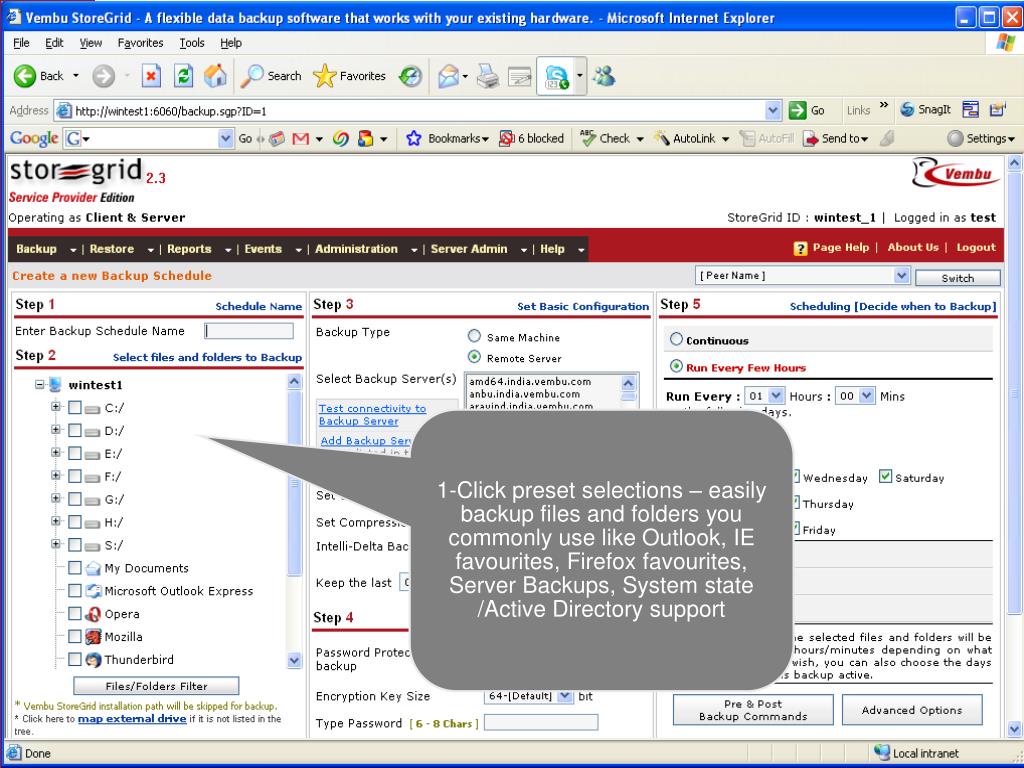Image resolution: width=1024 pixels, height=768 pixels.
Task: Click the Print printer icon
Action: 487,76
